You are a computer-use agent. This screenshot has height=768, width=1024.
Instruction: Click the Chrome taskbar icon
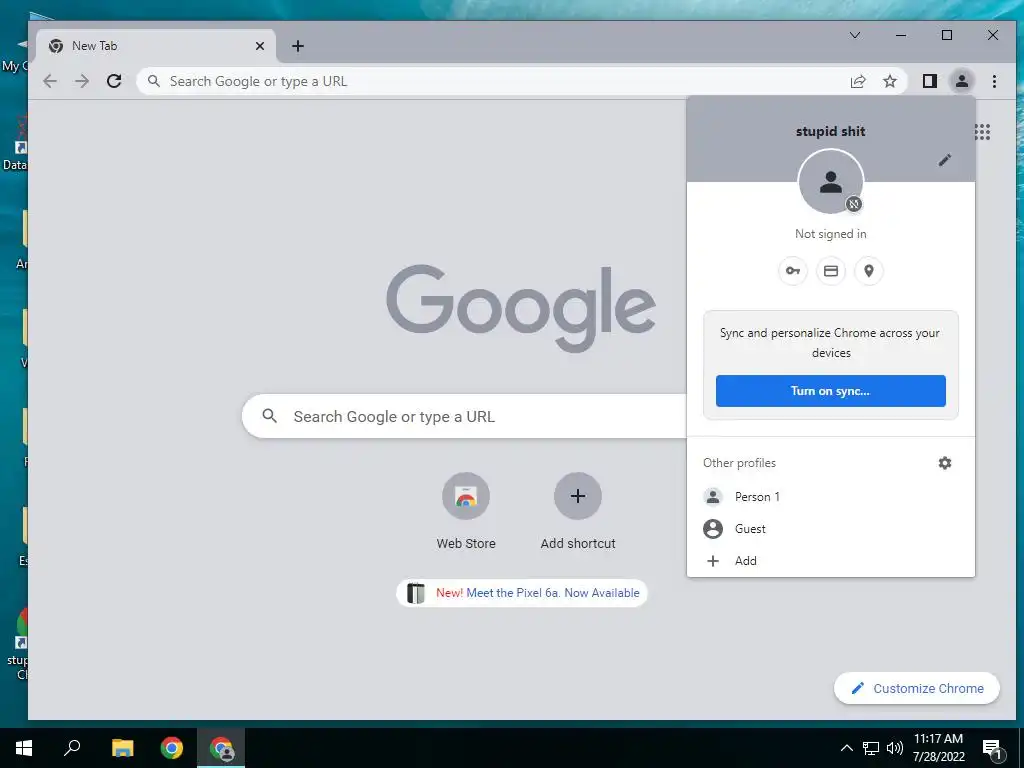[172, 748]
